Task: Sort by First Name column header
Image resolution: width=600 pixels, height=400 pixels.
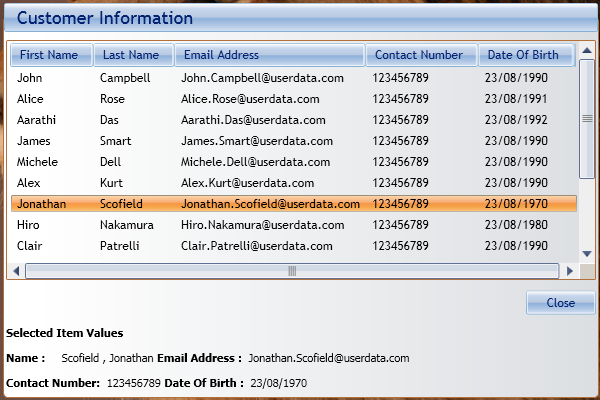Action: pos(51,55)
